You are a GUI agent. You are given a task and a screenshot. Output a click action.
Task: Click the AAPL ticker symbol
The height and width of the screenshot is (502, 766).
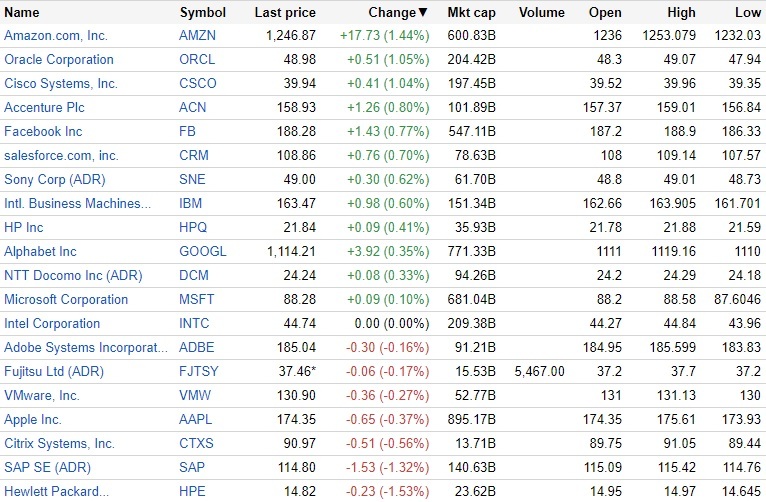pyautogui.click(x=197, y=419)
